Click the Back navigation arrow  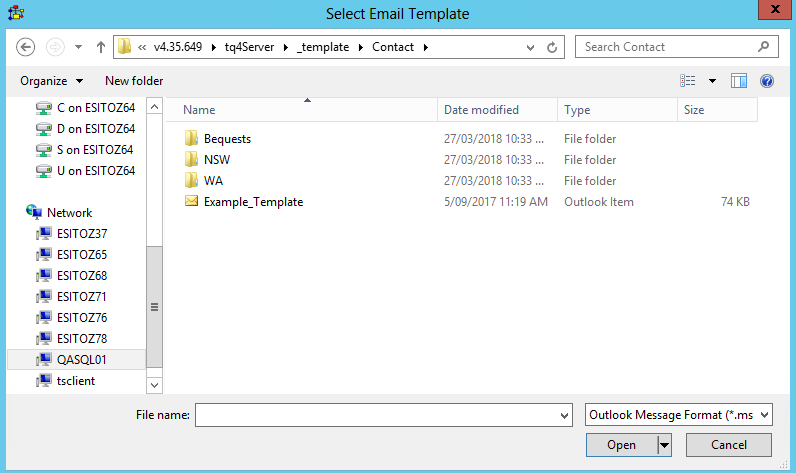[x=27, y=47]
